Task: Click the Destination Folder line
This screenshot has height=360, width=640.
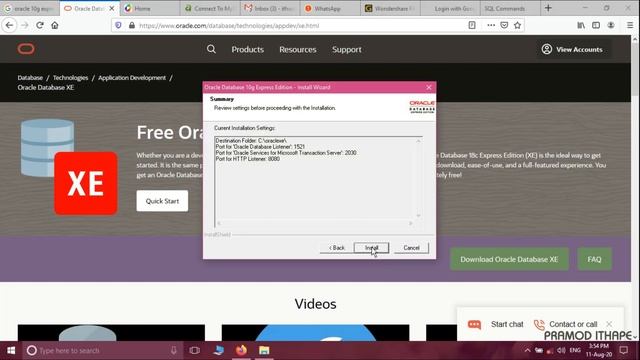Action: click(x=251, y=140)
